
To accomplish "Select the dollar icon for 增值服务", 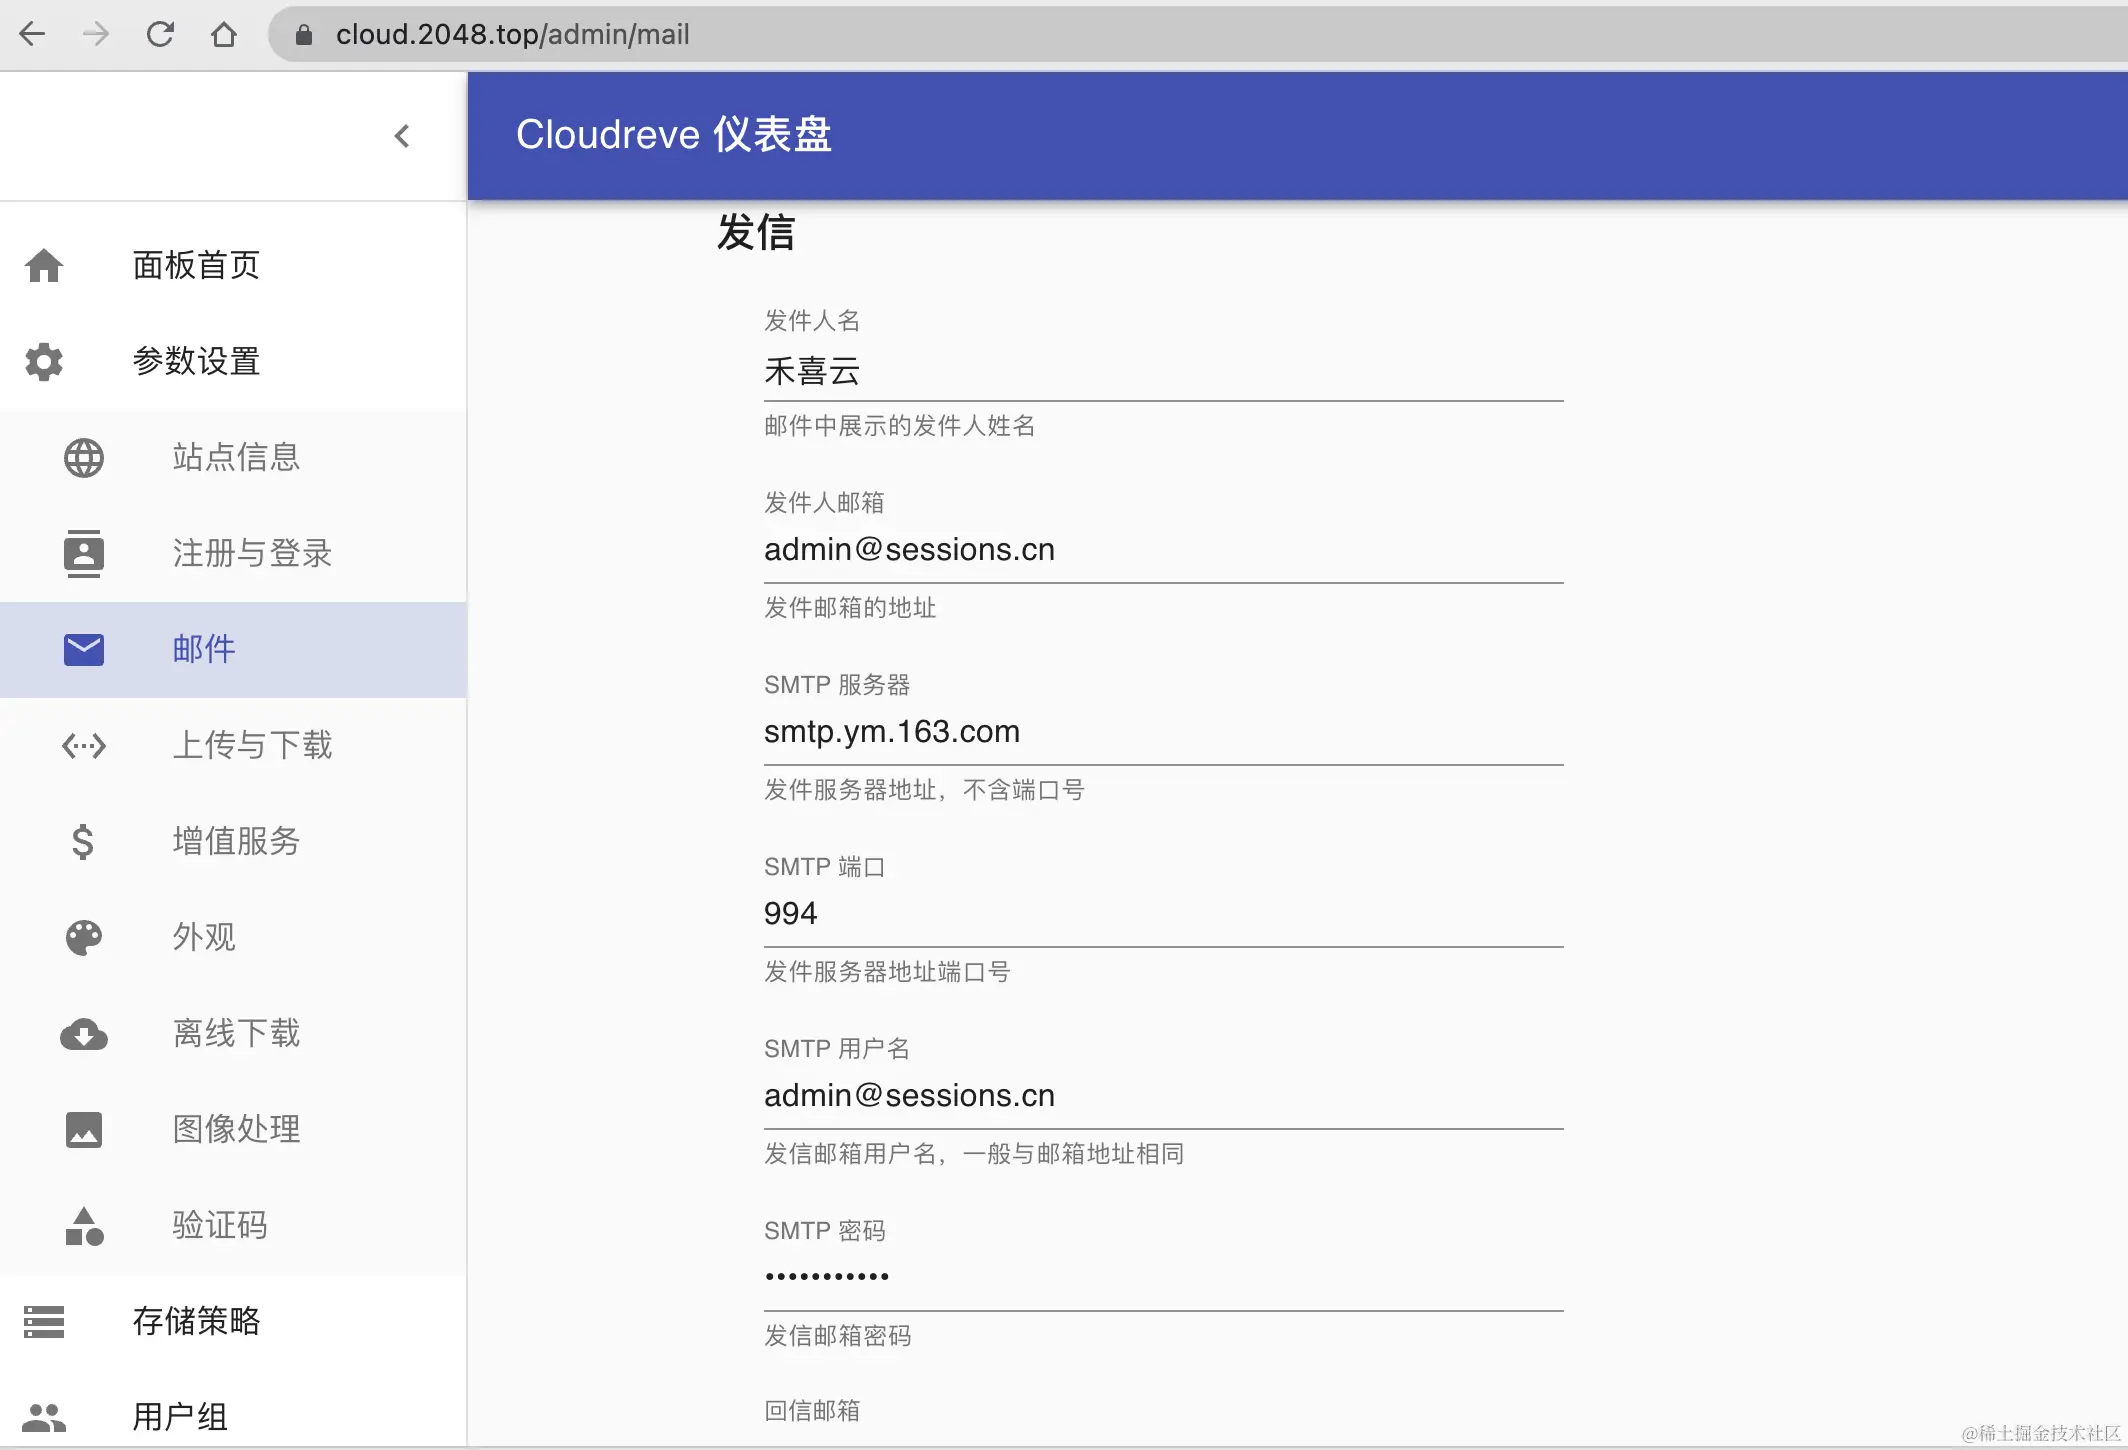I will [x=83, y=841].
